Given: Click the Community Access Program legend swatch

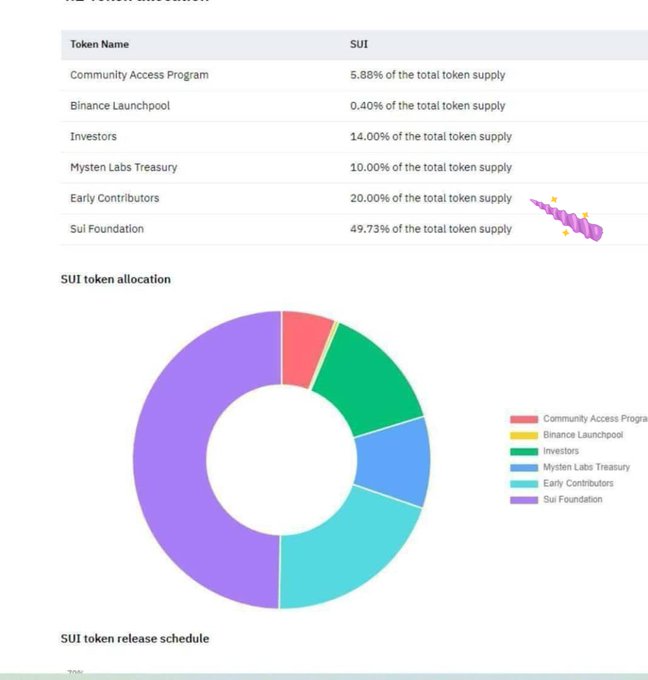Looking at the screenshot, I should tap(524, 419).
